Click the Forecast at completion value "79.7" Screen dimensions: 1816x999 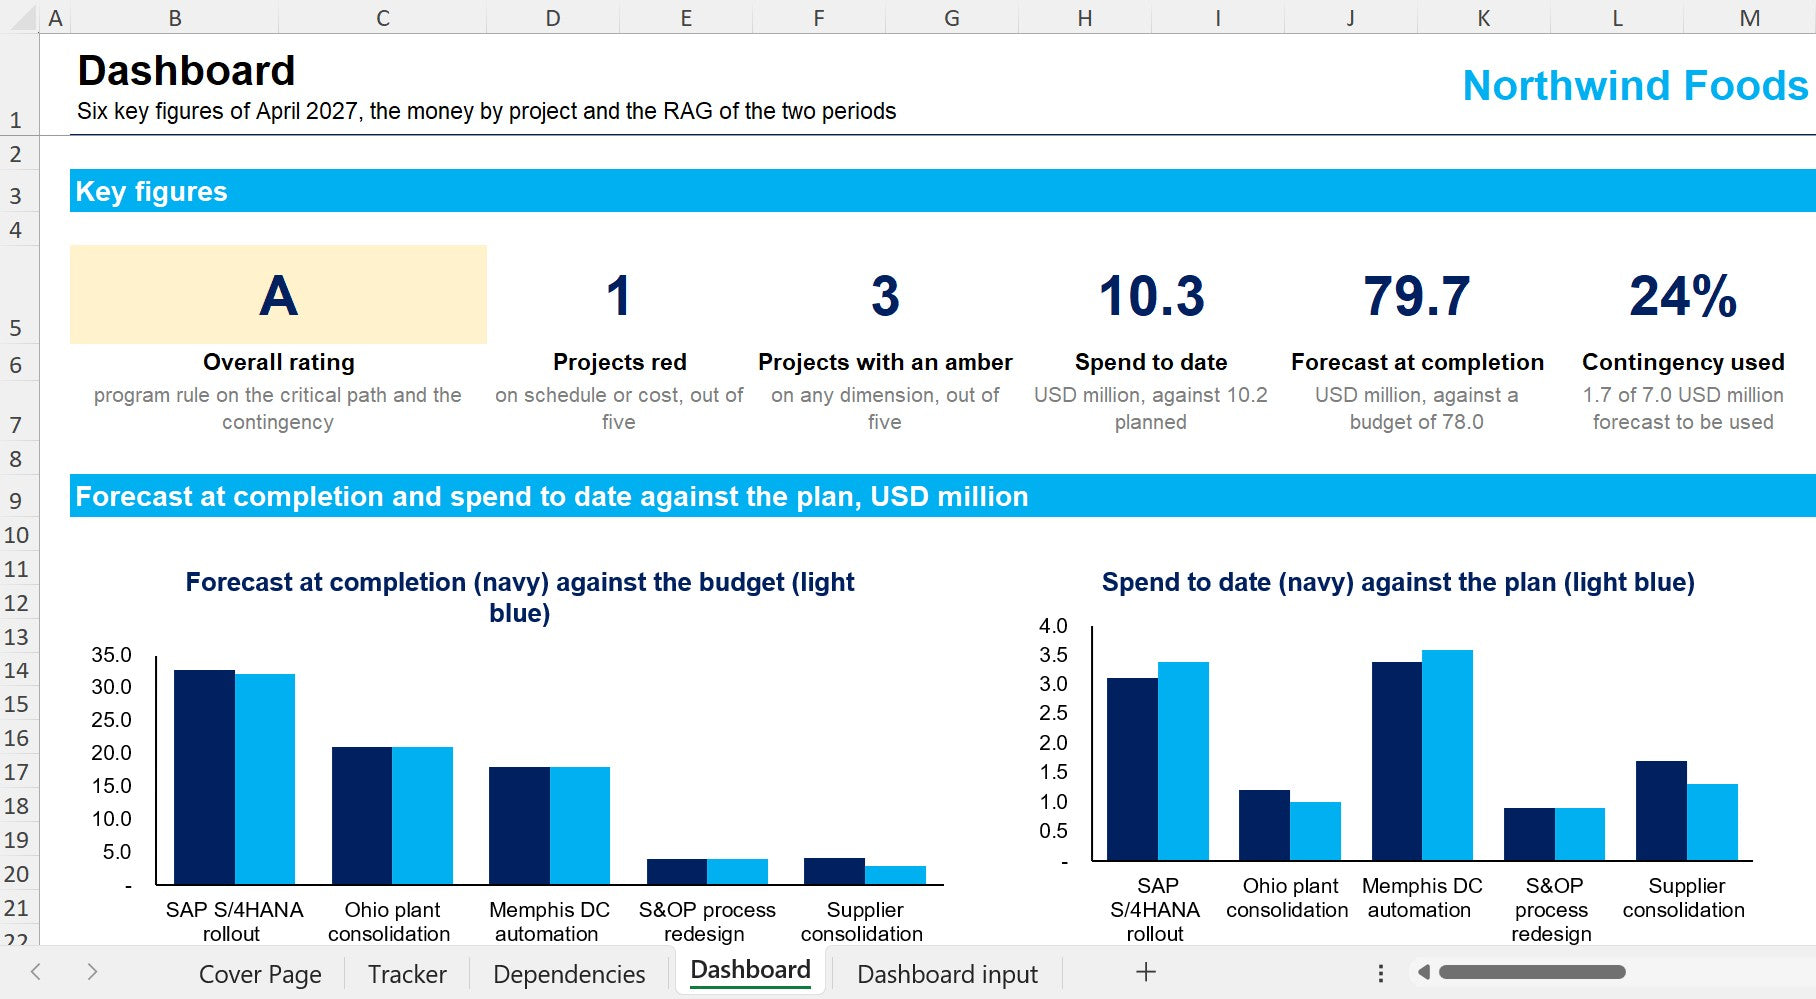click(1417, 297)
